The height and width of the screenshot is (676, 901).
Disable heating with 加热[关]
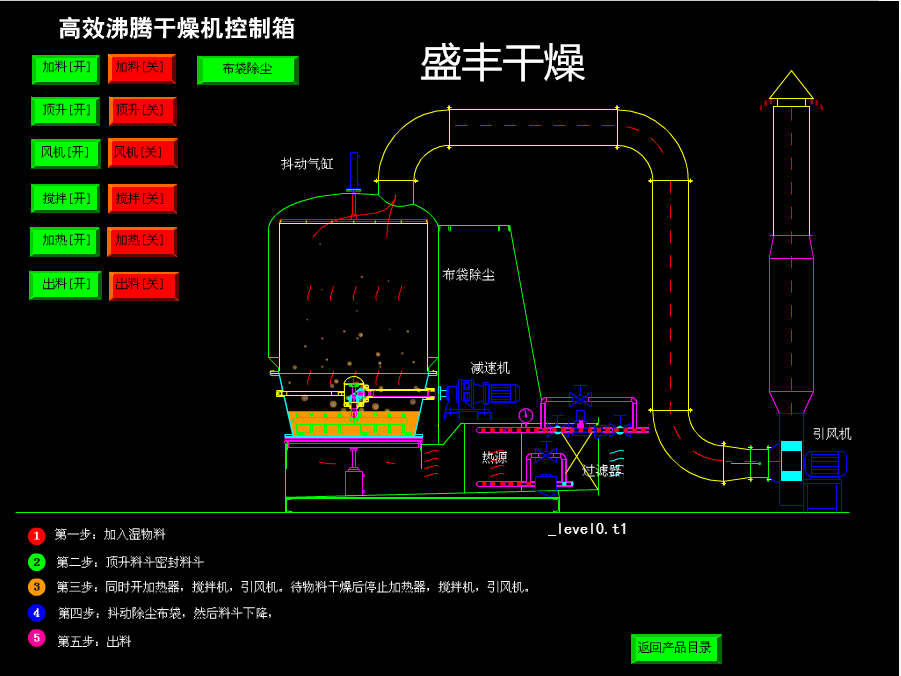[x=141, y=241]
